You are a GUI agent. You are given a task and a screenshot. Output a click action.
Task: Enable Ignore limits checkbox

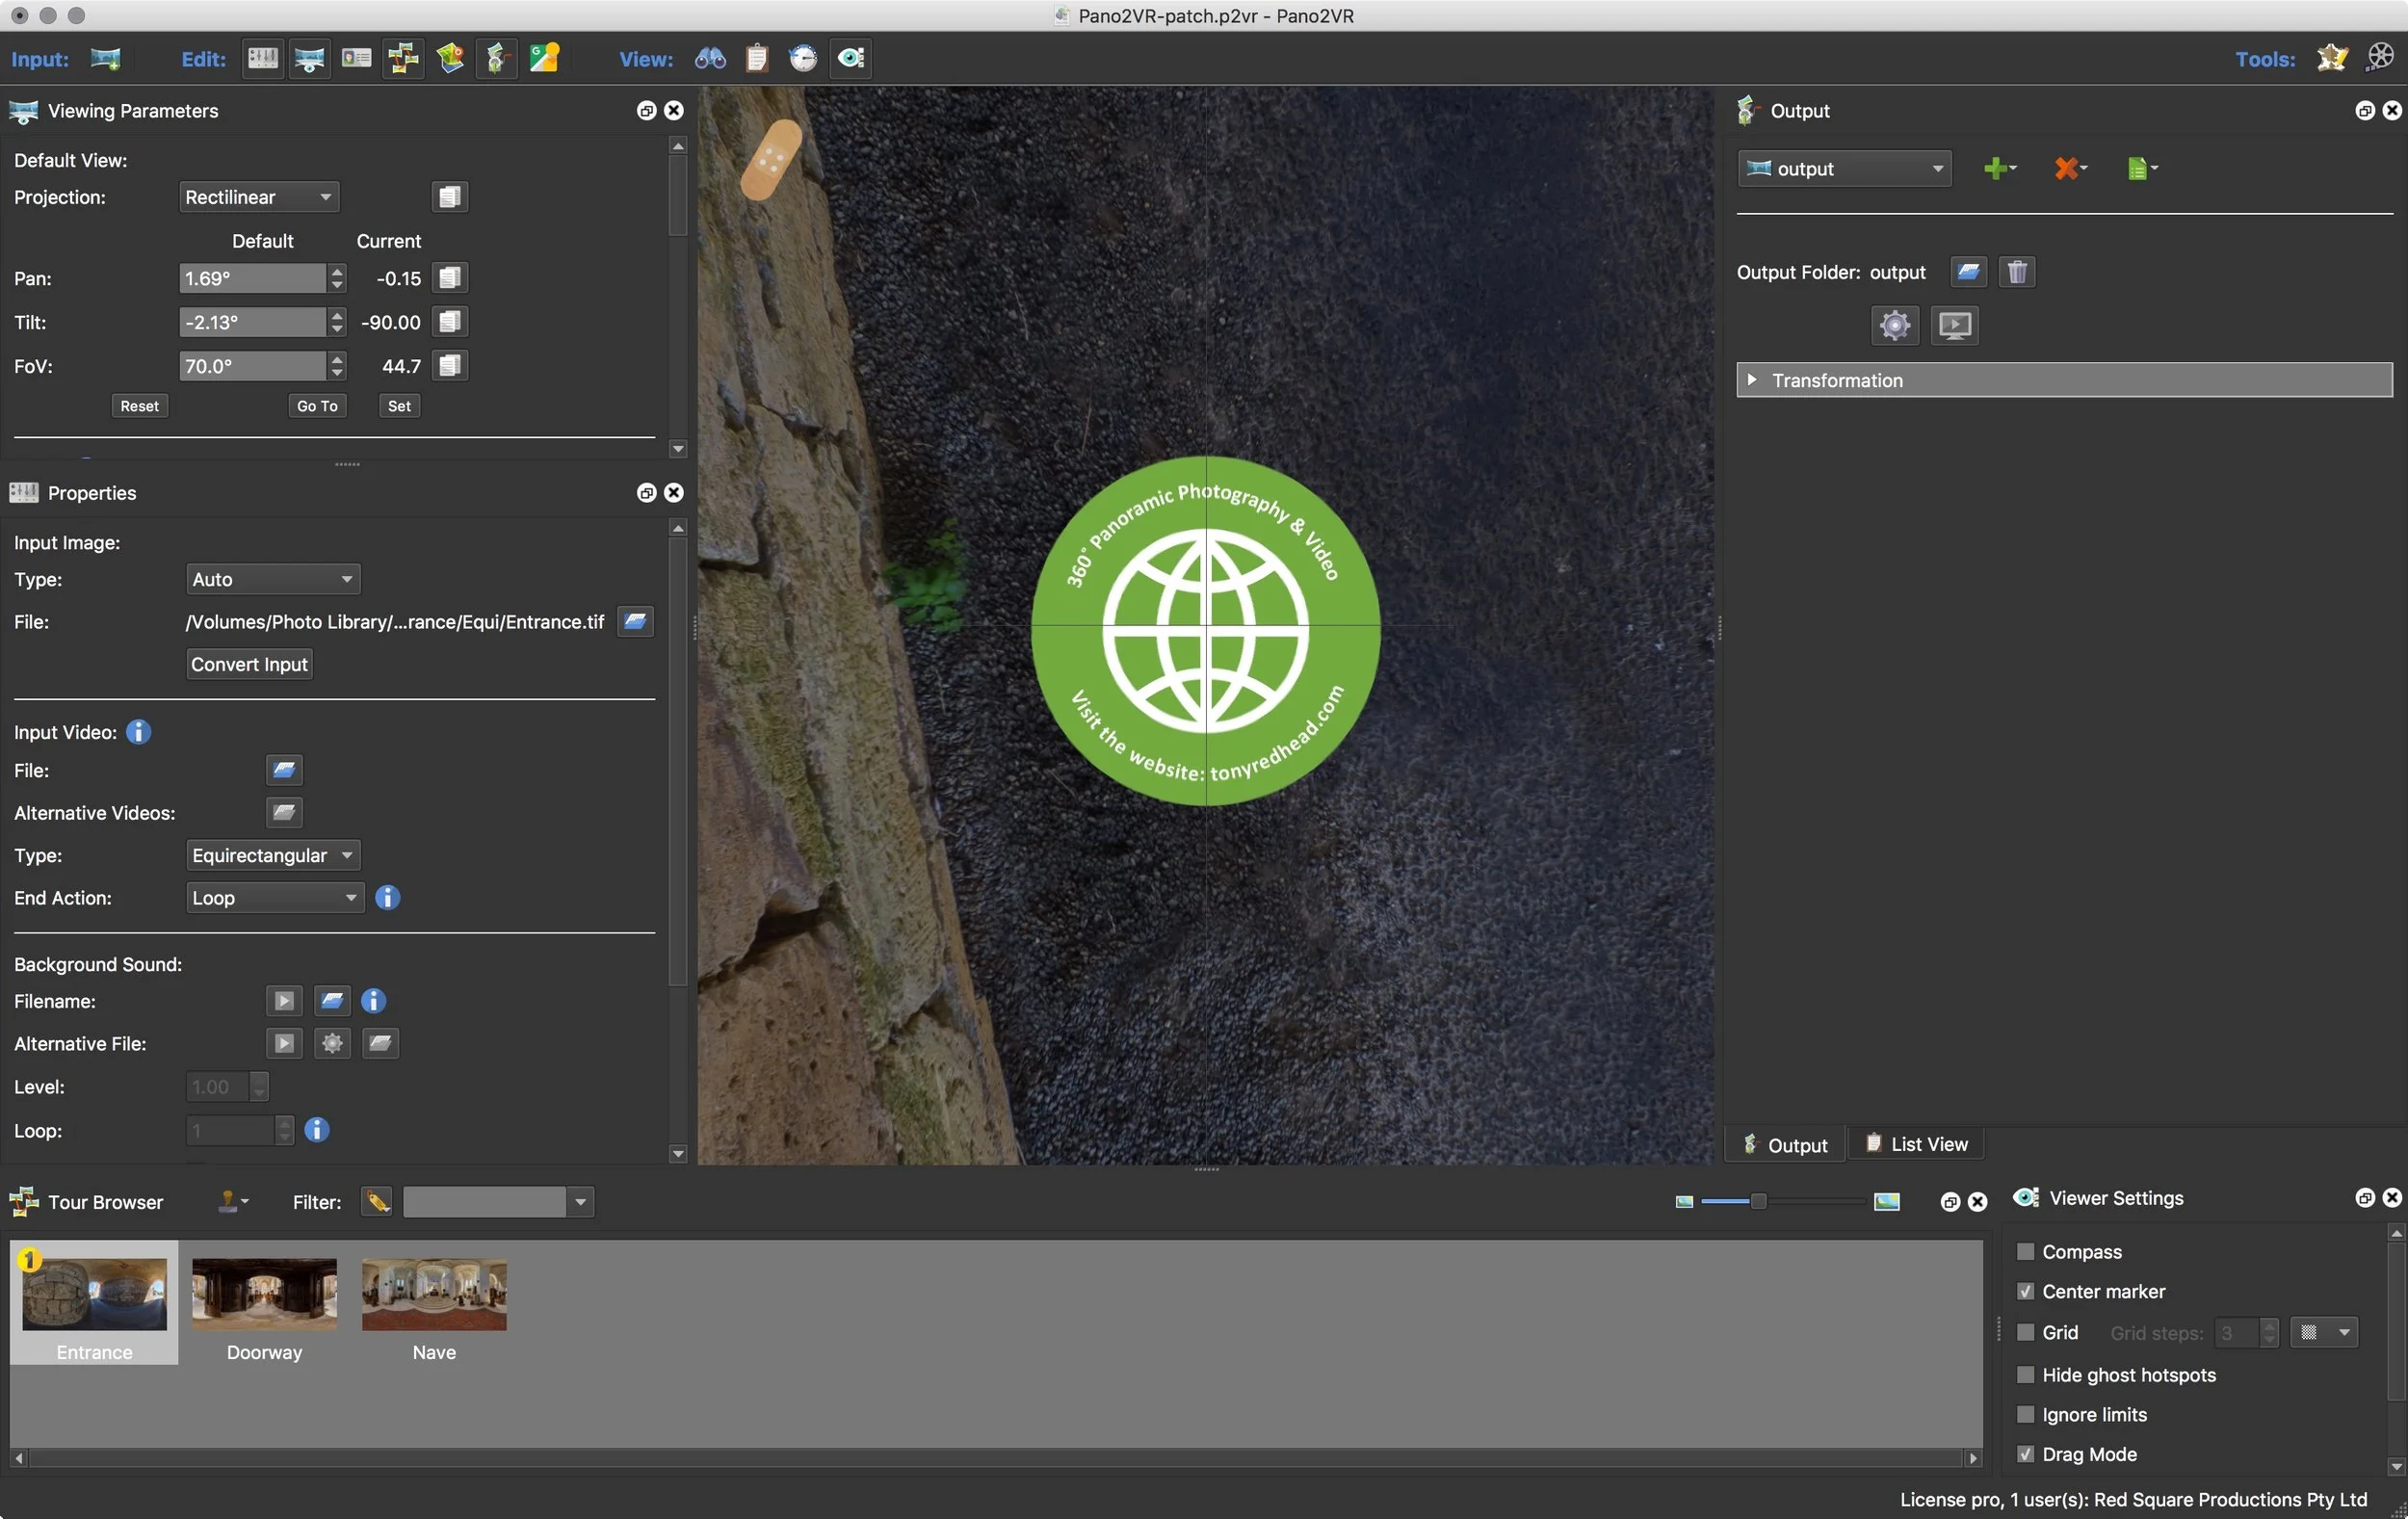click(x=2025, y=1414)
